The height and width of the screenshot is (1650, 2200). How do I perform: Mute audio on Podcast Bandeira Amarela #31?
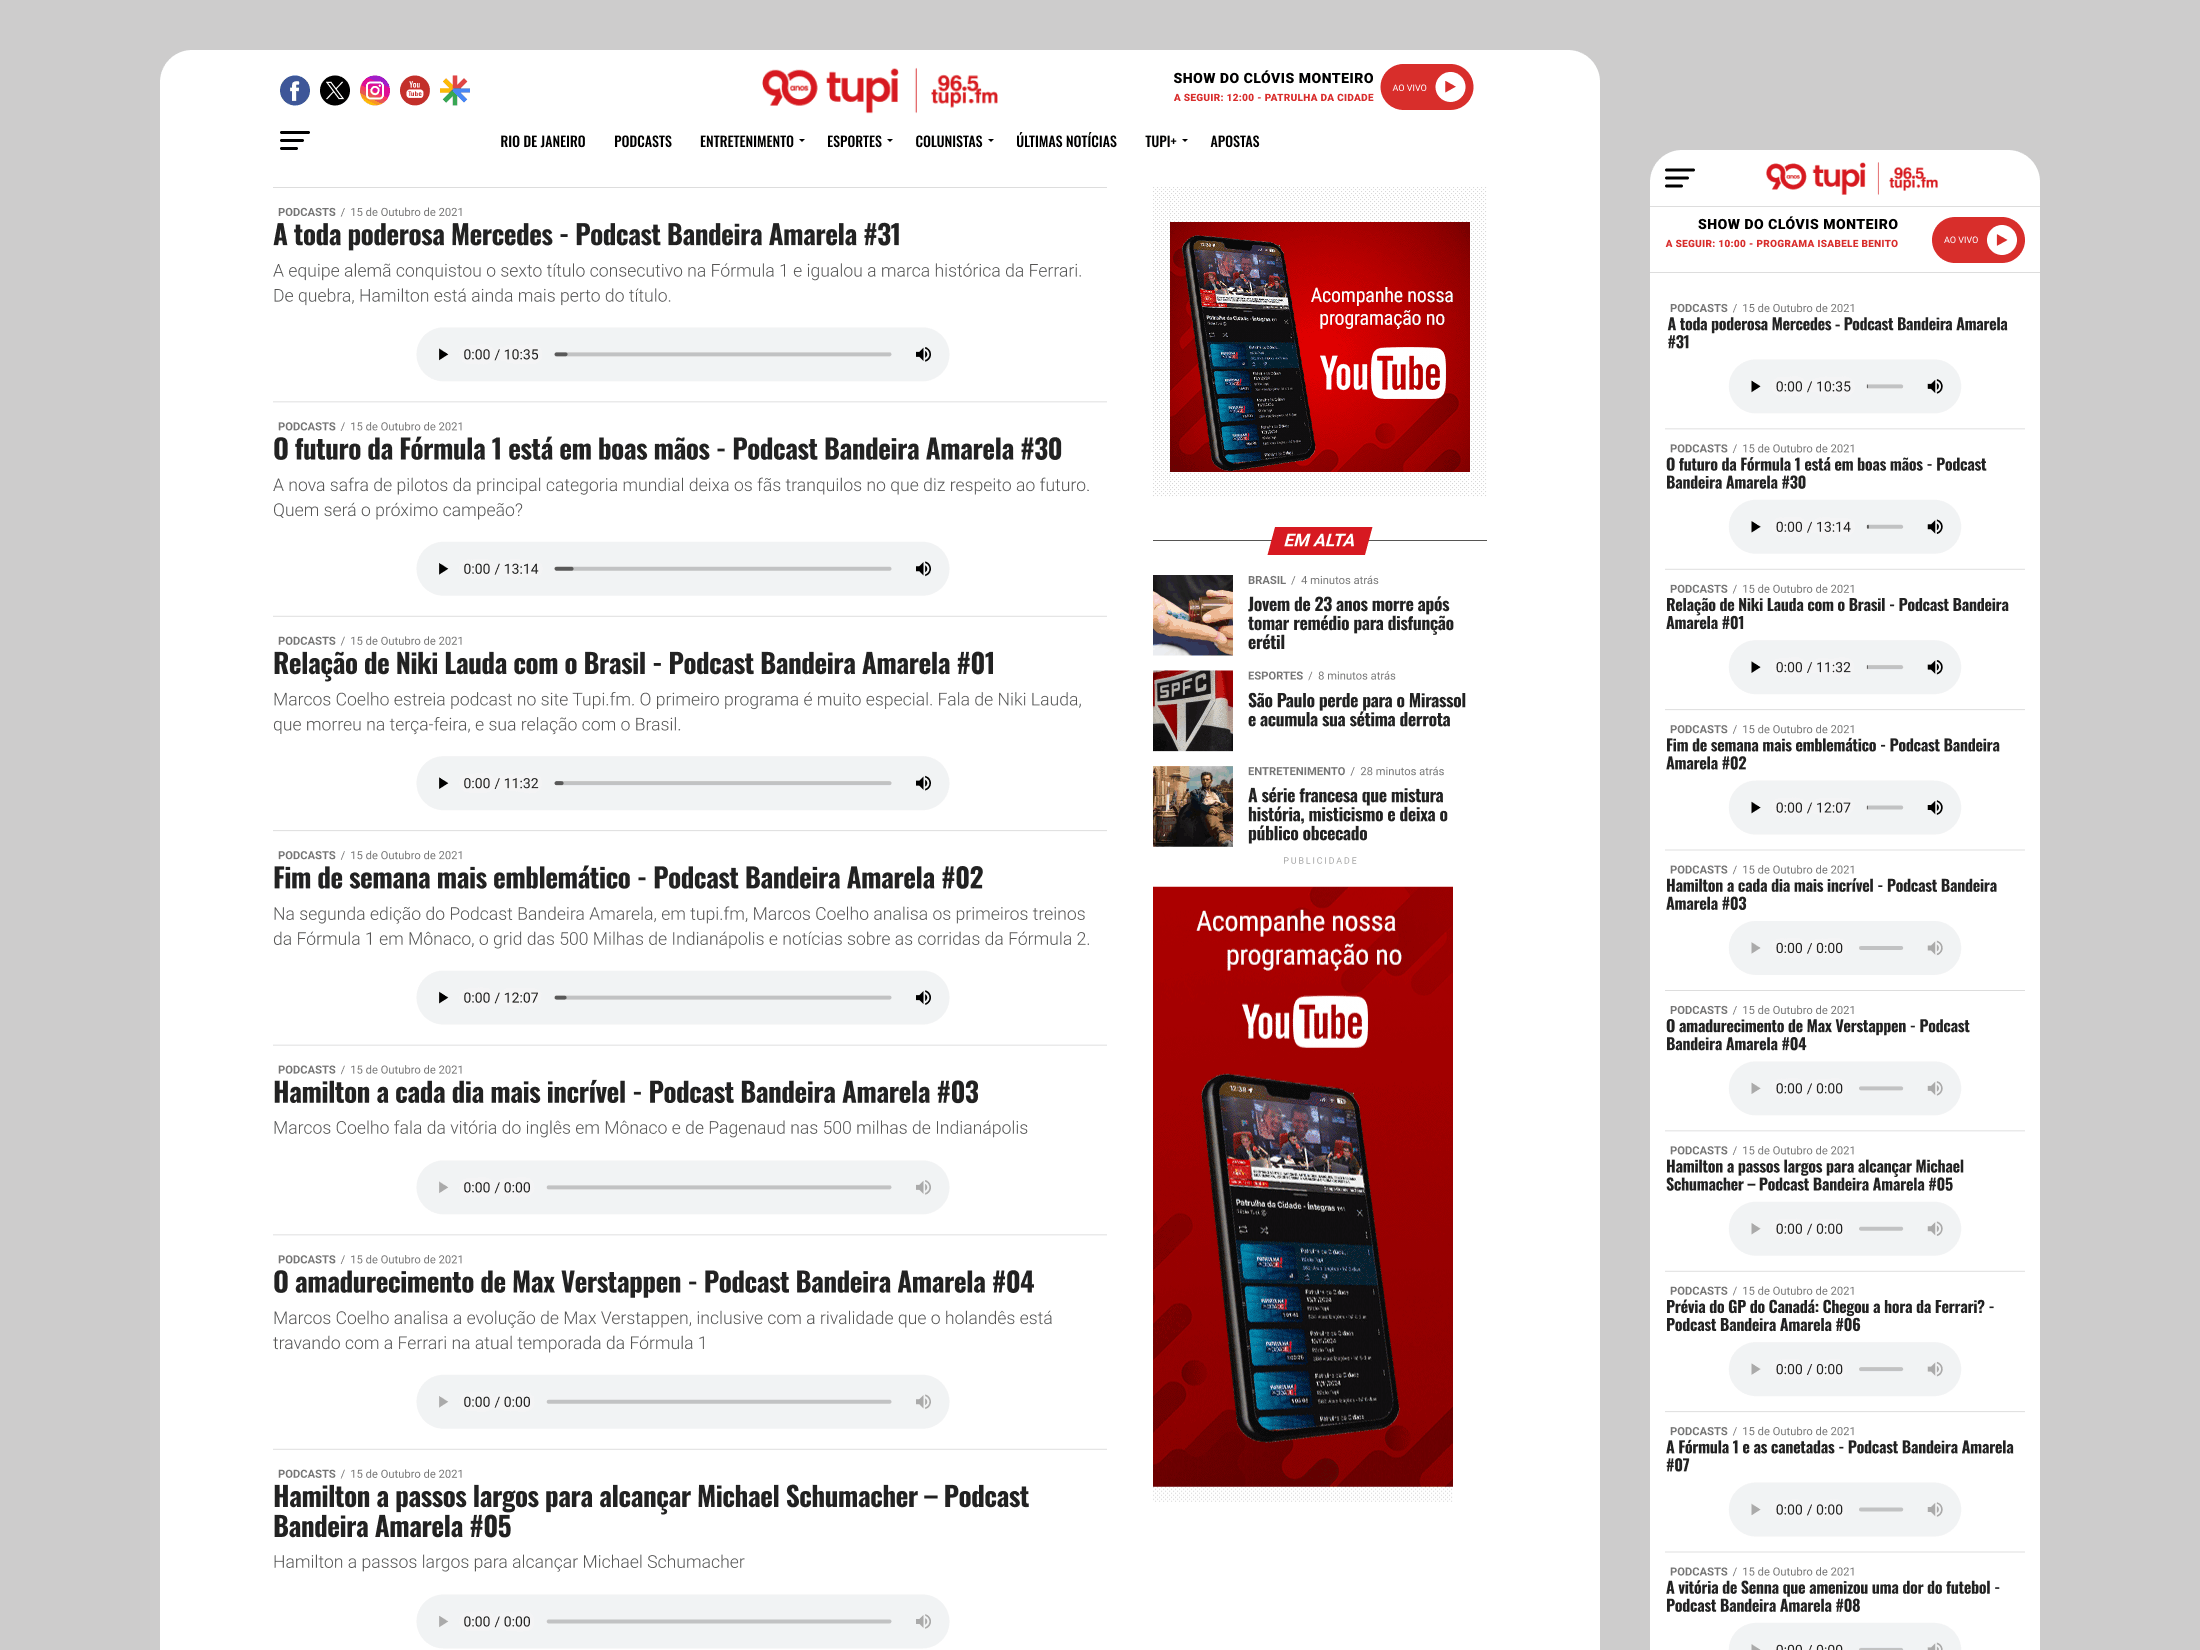[923, 354]
